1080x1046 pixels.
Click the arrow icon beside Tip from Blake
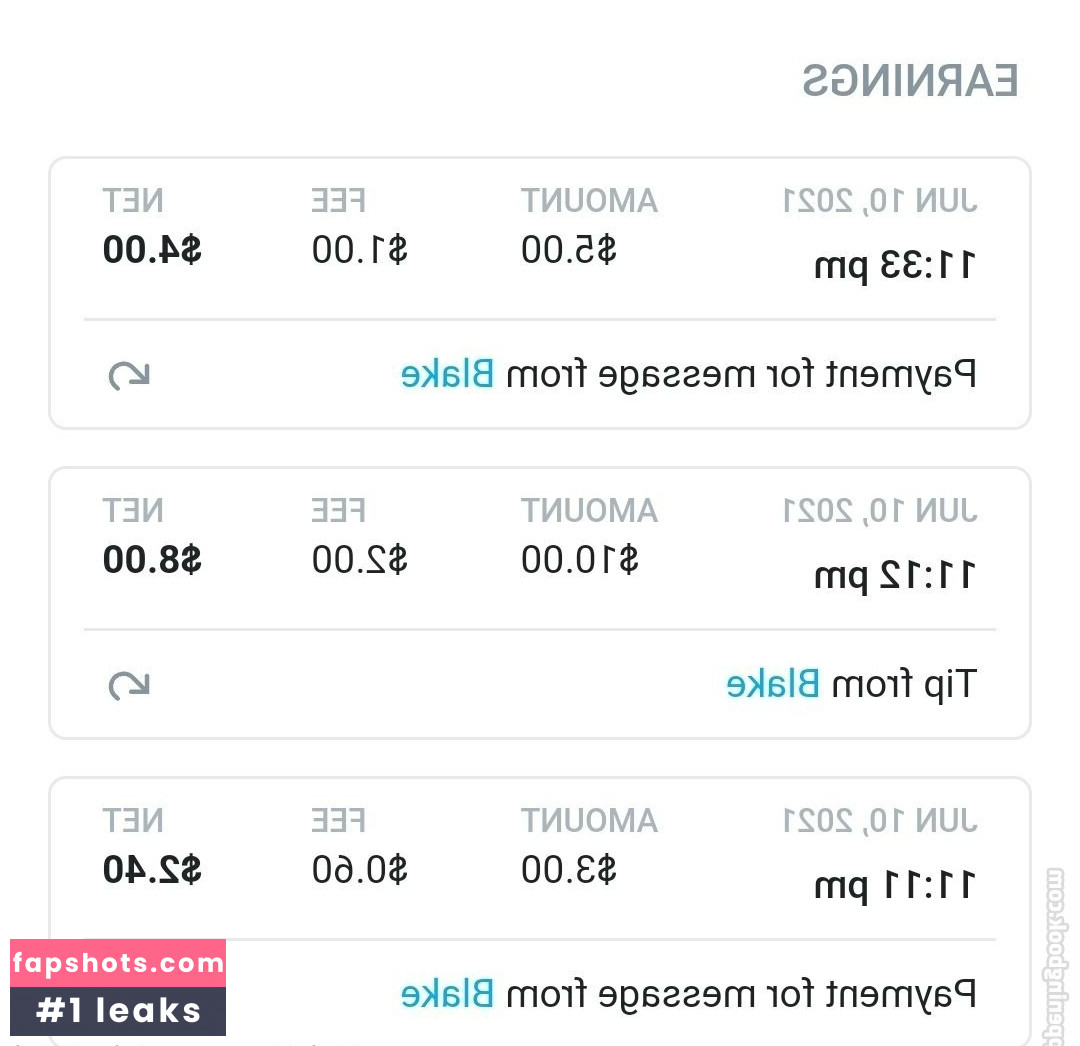[x=129, y=686]
